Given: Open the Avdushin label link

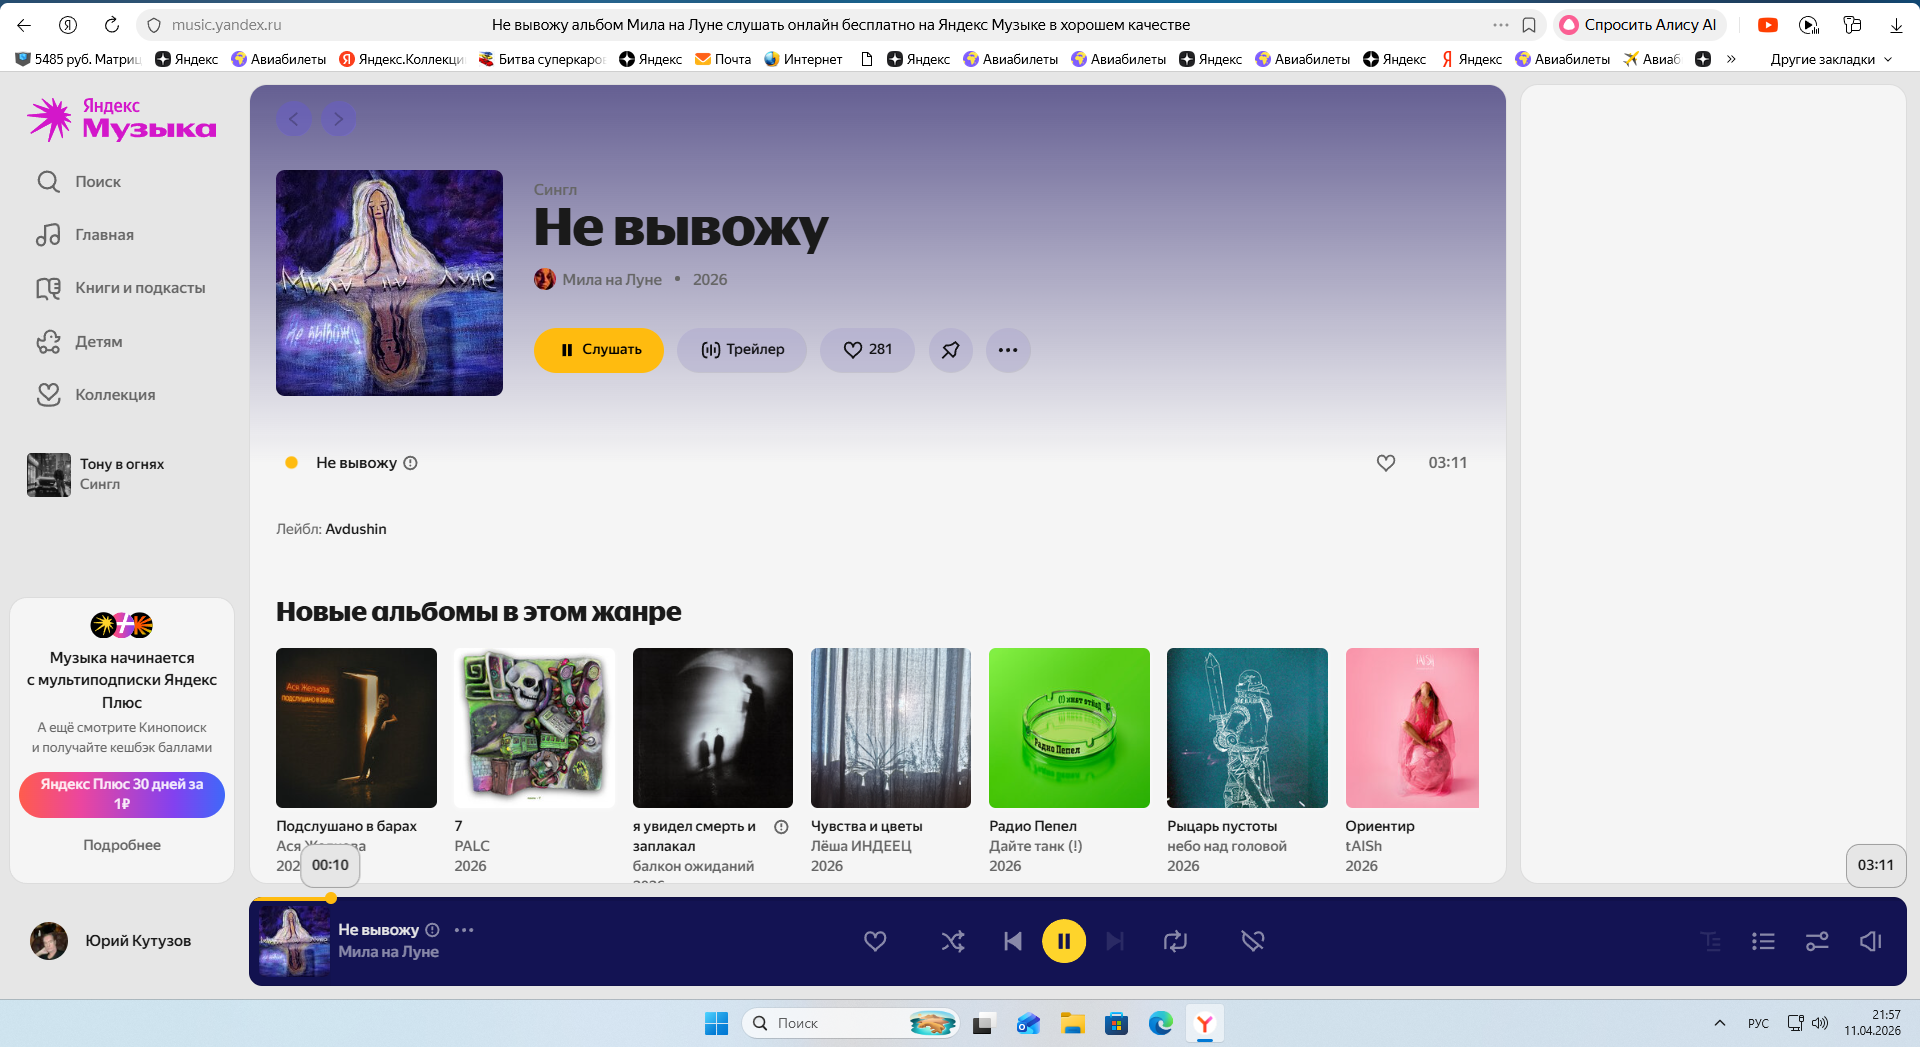Looking at the screenshot, I should pos(356,529).
